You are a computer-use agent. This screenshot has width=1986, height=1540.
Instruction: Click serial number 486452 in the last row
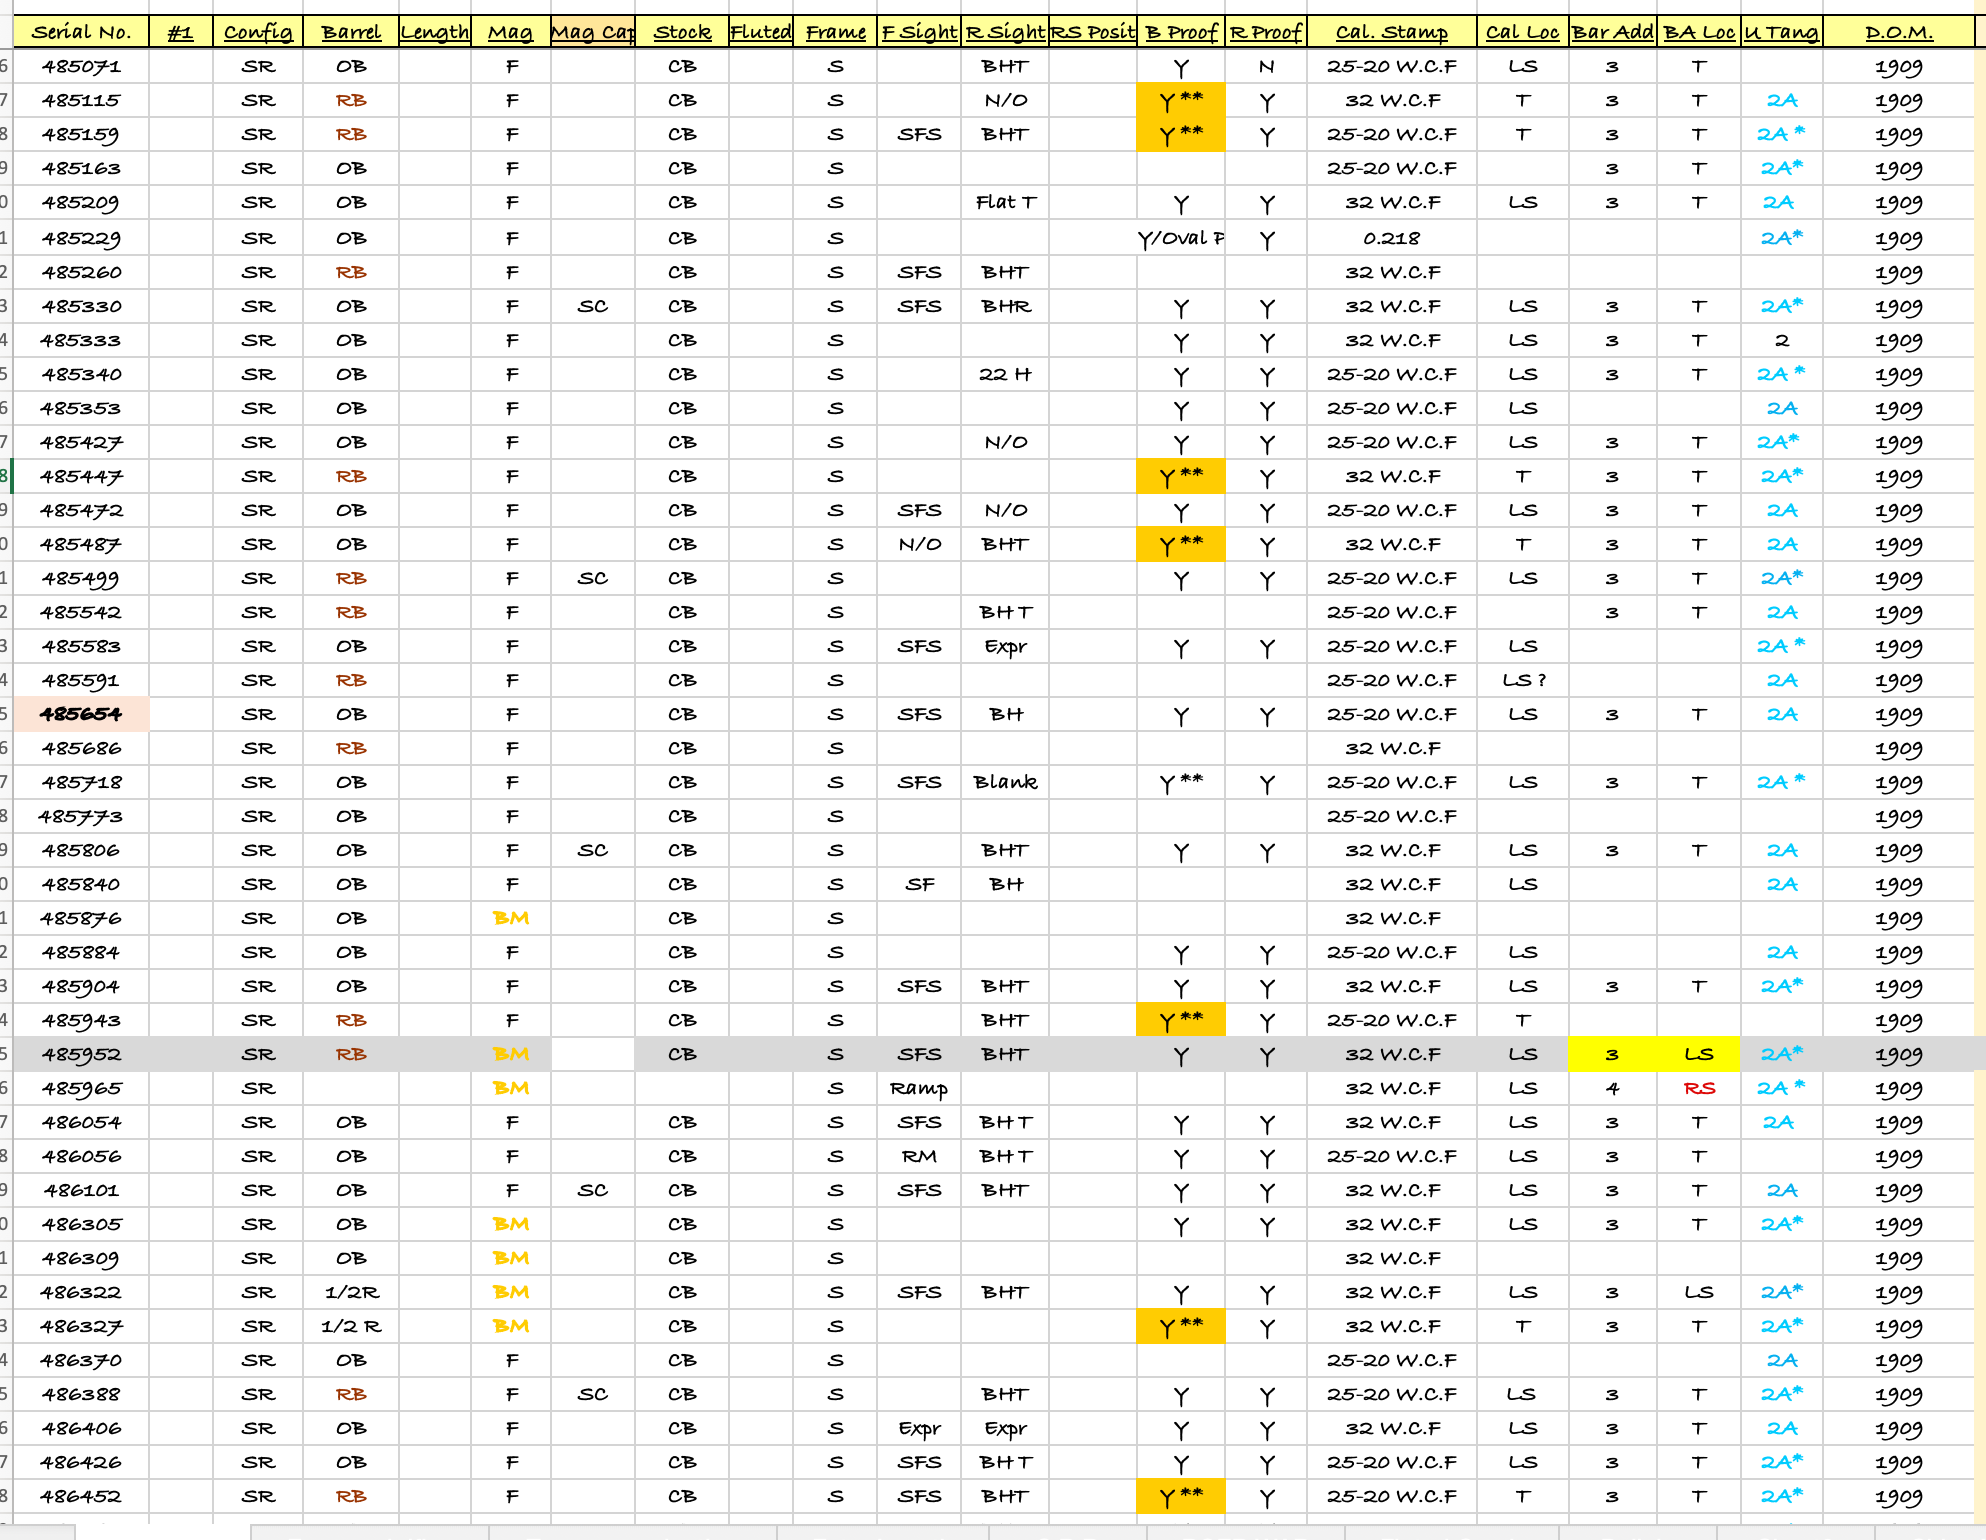[81, 1496]
